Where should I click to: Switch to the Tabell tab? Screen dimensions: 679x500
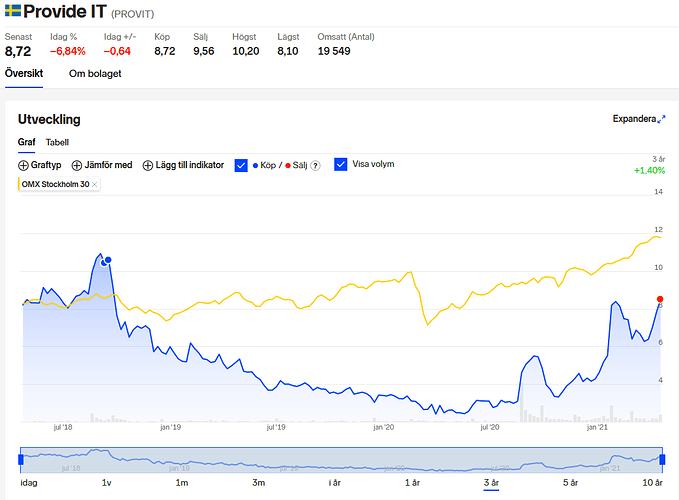pos(57,142)
